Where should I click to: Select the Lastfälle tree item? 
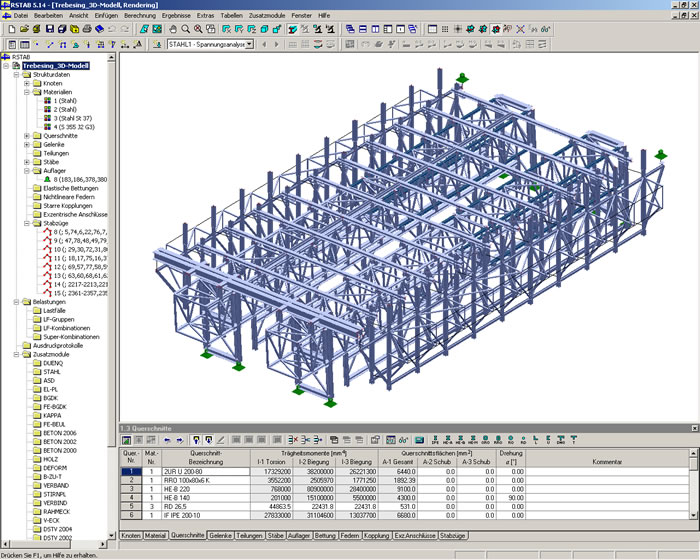click(54, 311)
